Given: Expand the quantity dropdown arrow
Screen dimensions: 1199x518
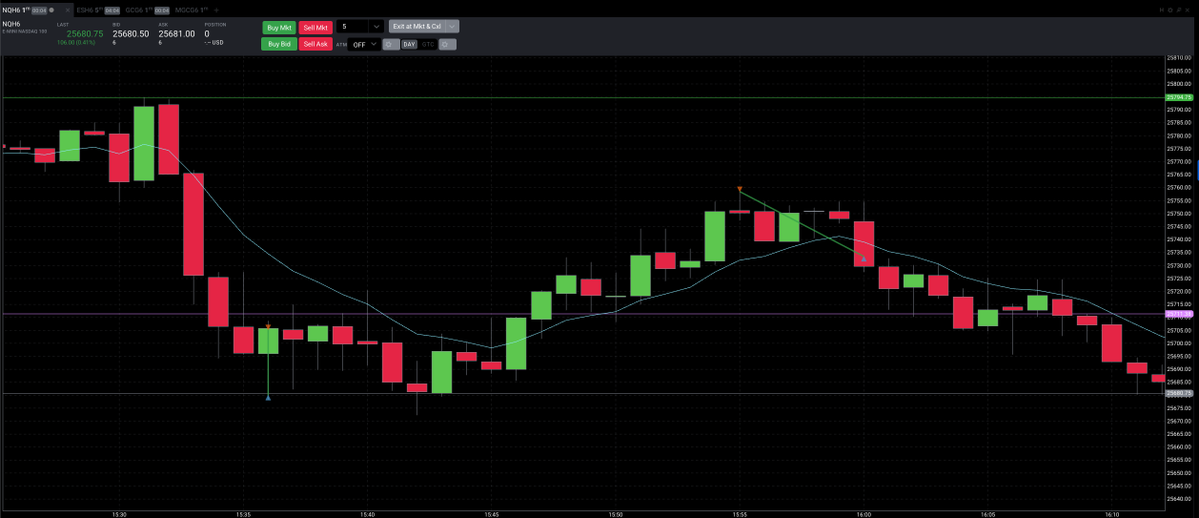Looking at the screenshot, I should [x=376, y=27].
